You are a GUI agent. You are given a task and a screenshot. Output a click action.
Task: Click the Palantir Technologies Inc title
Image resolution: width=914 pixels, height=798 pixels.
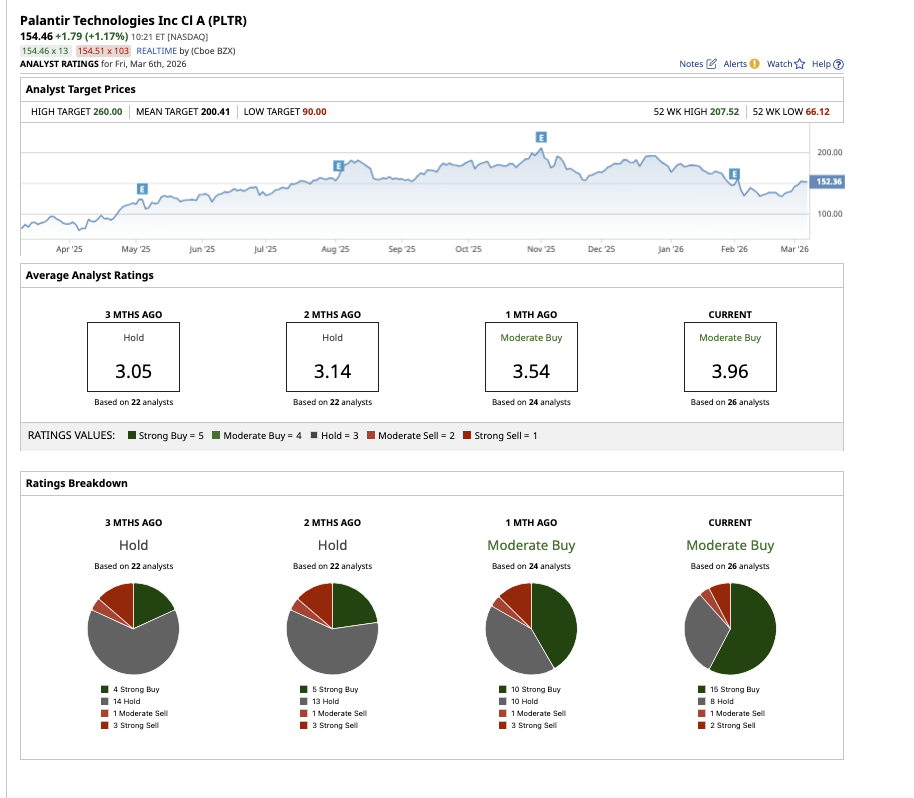coord(133,20)
